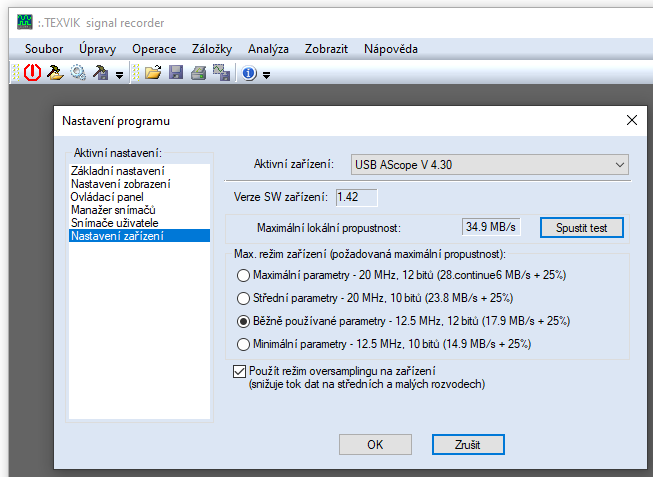
Task: Click the red power icon in toolbar
Action: [32, 73]
